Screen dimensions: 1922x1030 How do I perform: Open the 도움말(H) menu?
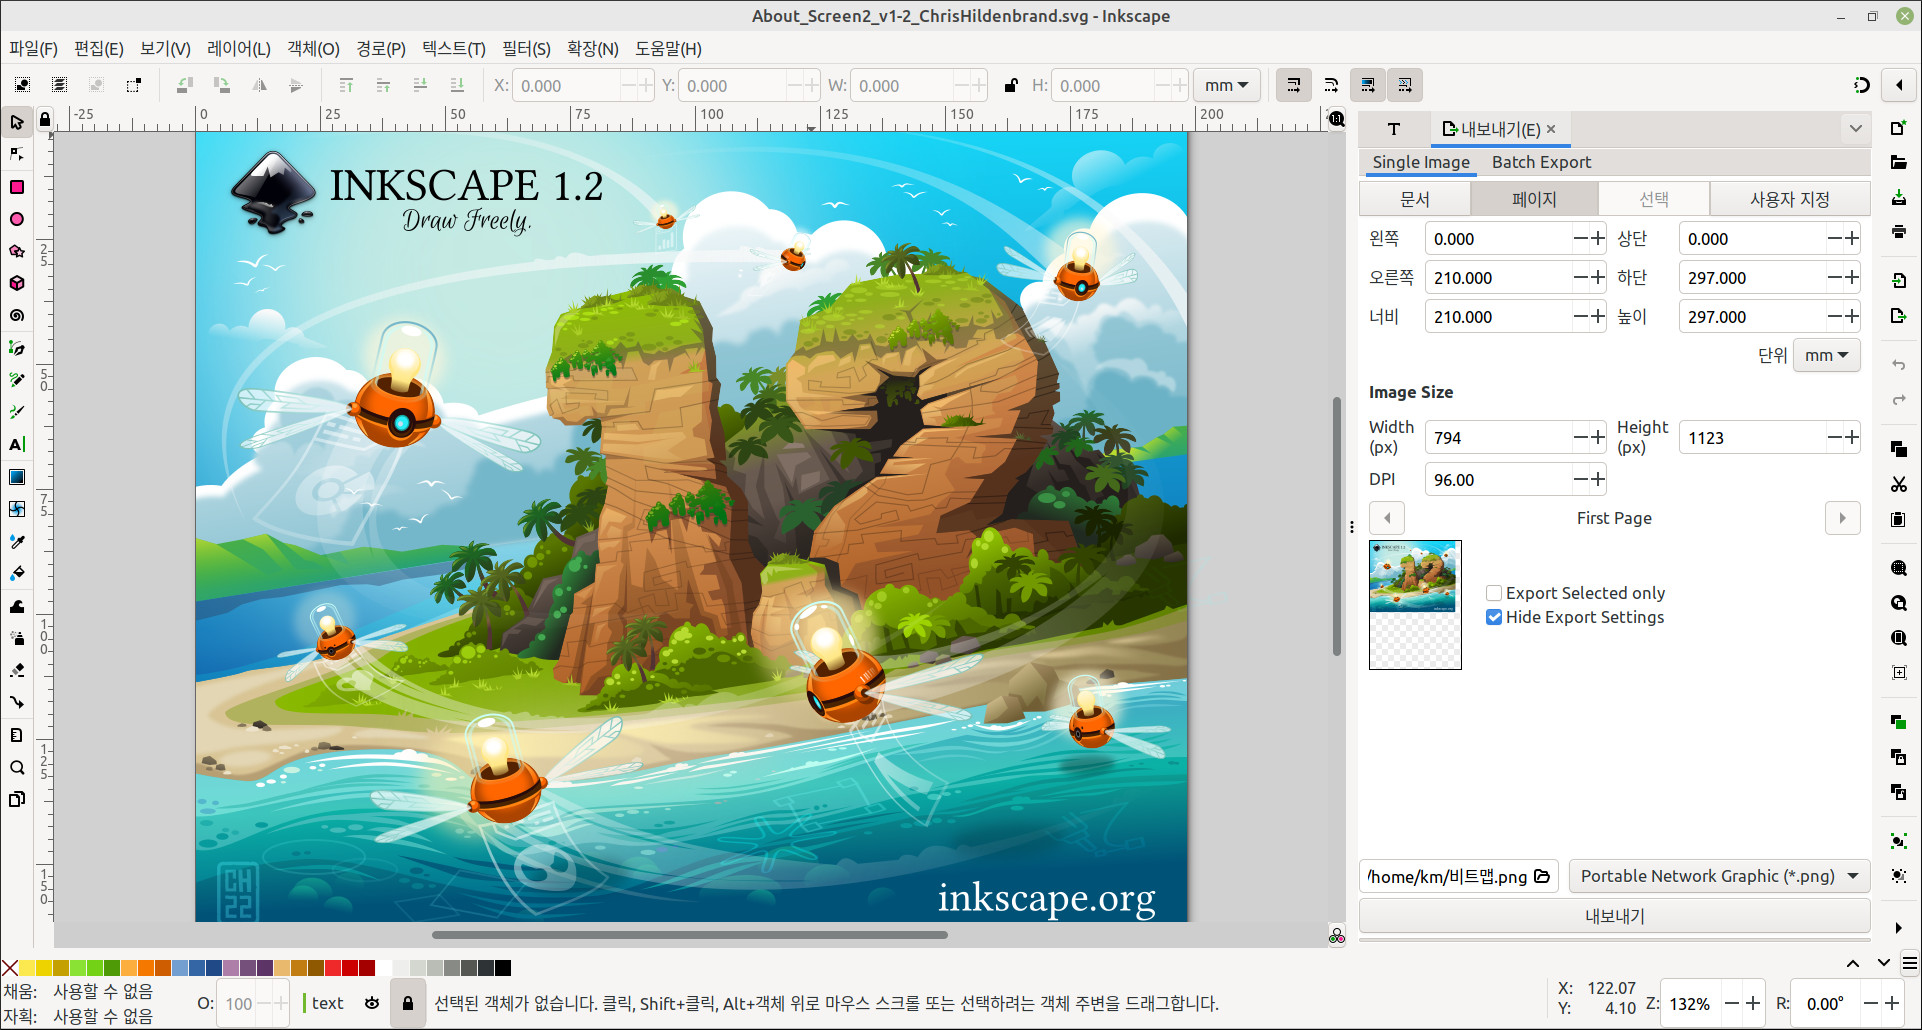(x=668, y=48)
